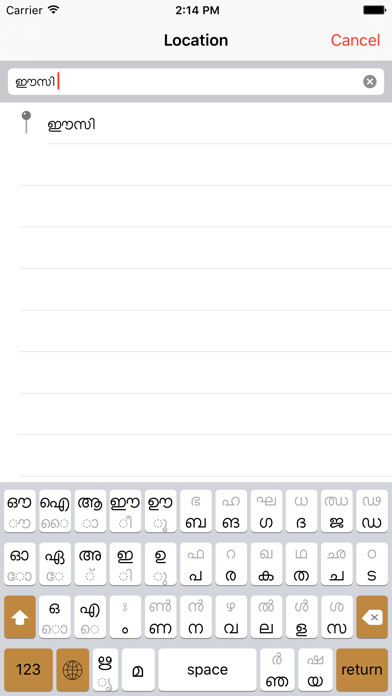This screenshot has height=696, width=392.
Task: Tap the മ key beside space
Action: 138,669
